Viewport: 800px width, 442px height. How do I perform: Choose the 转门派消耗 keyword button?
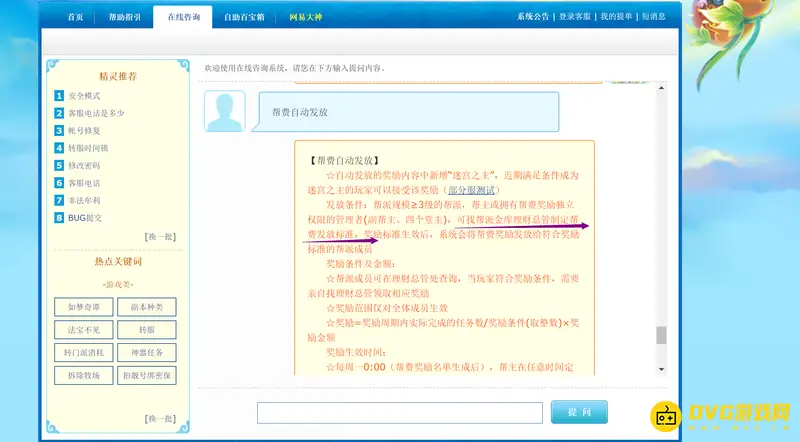[84, 353]
